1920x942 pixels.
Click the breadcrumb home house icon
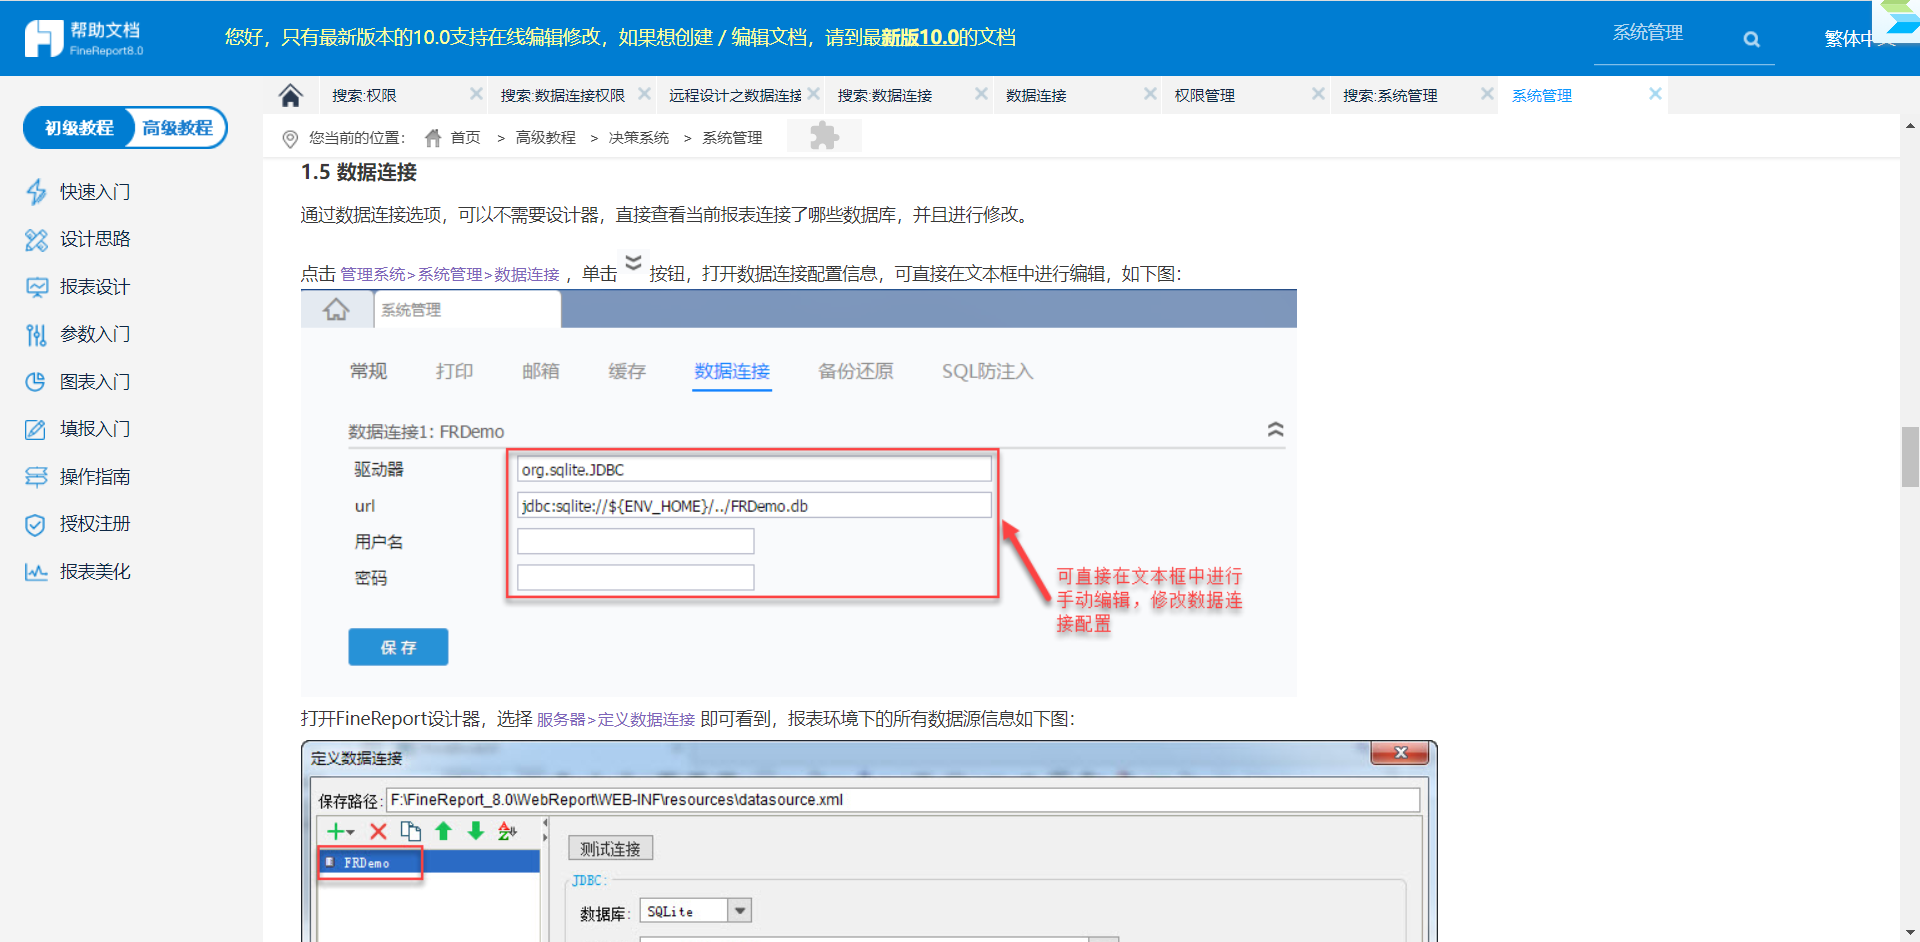tap(433, 138)
